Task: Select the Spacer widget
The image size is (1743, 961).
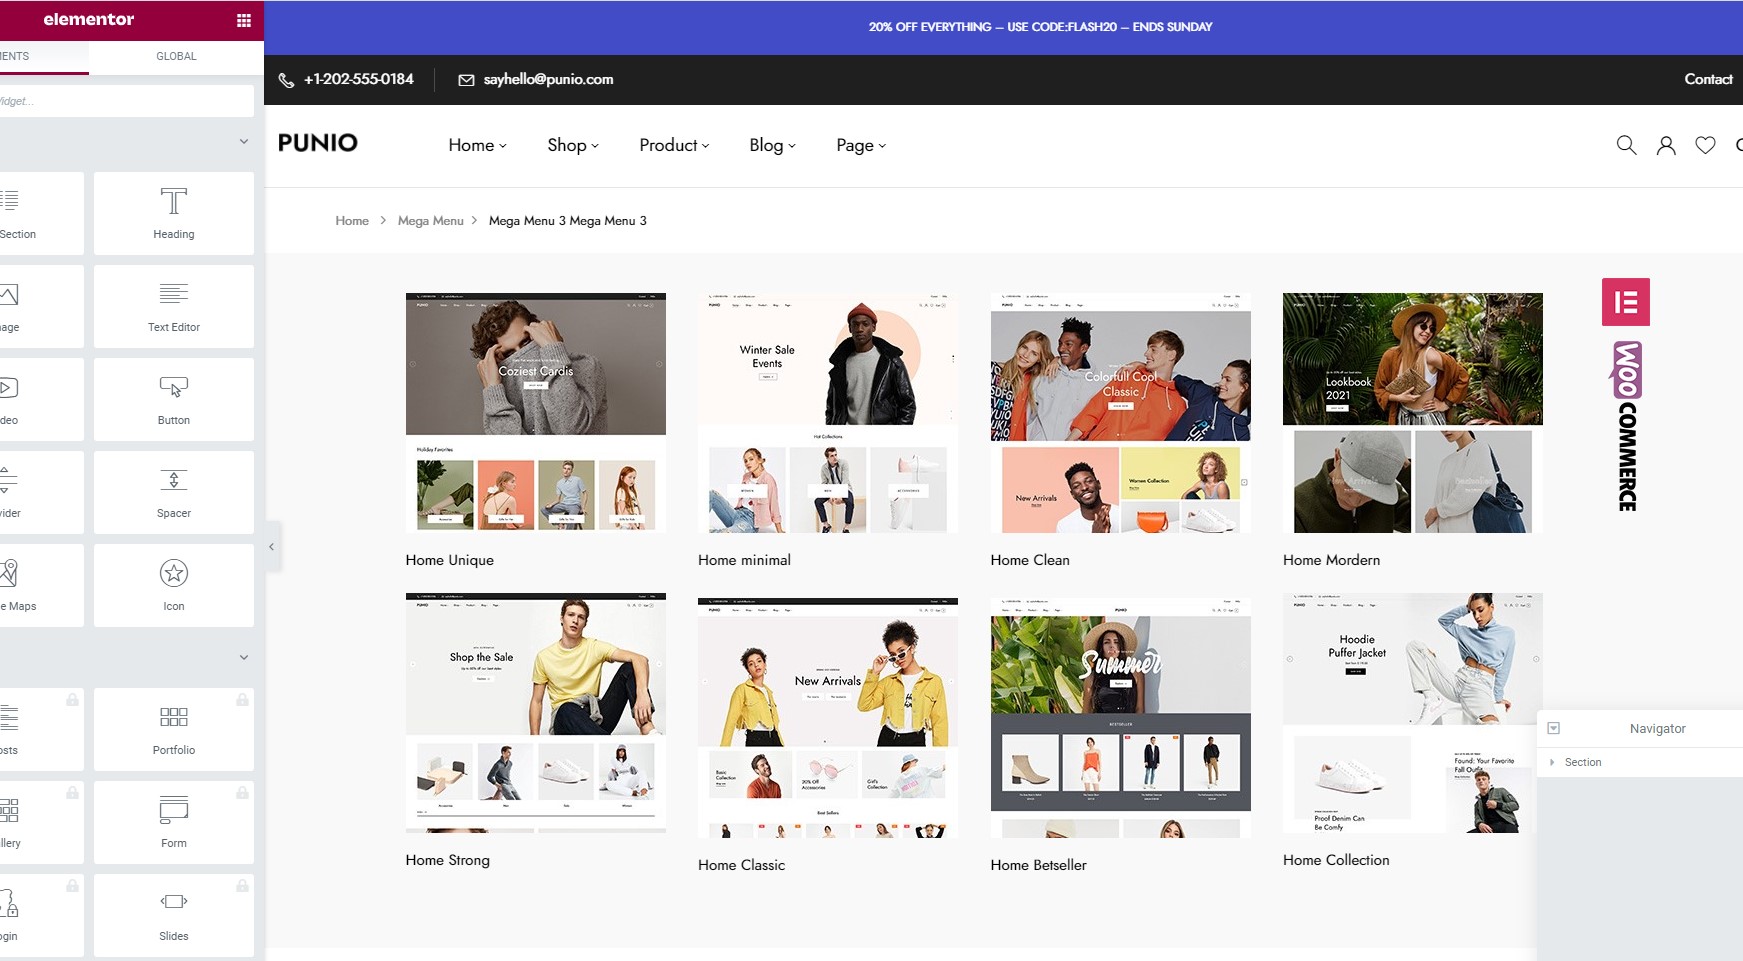Action: (x=174, y=492)
